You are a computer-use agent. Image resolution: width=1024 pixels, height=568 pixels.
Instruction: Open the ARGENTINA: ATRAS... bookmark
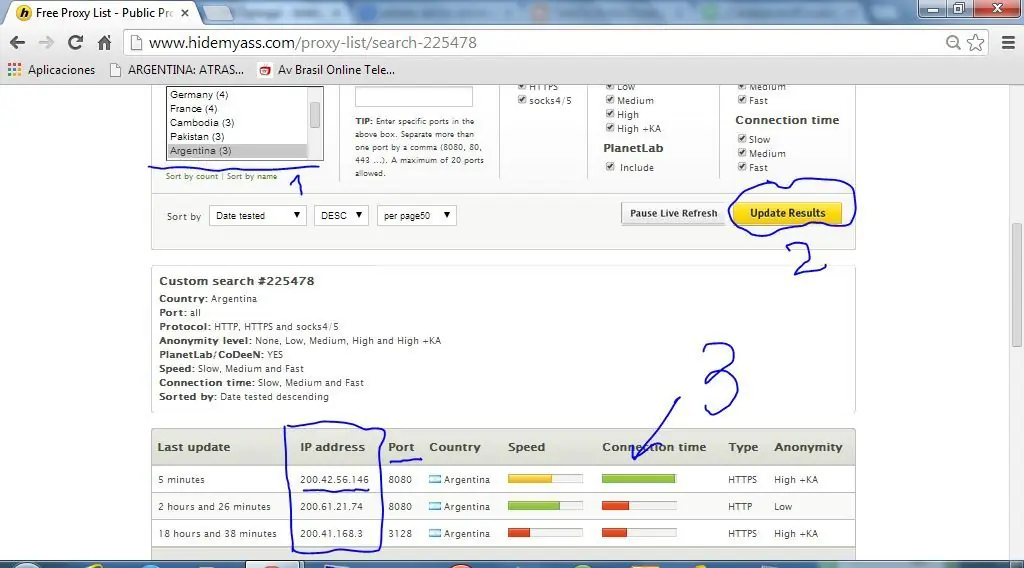point(177,70)
